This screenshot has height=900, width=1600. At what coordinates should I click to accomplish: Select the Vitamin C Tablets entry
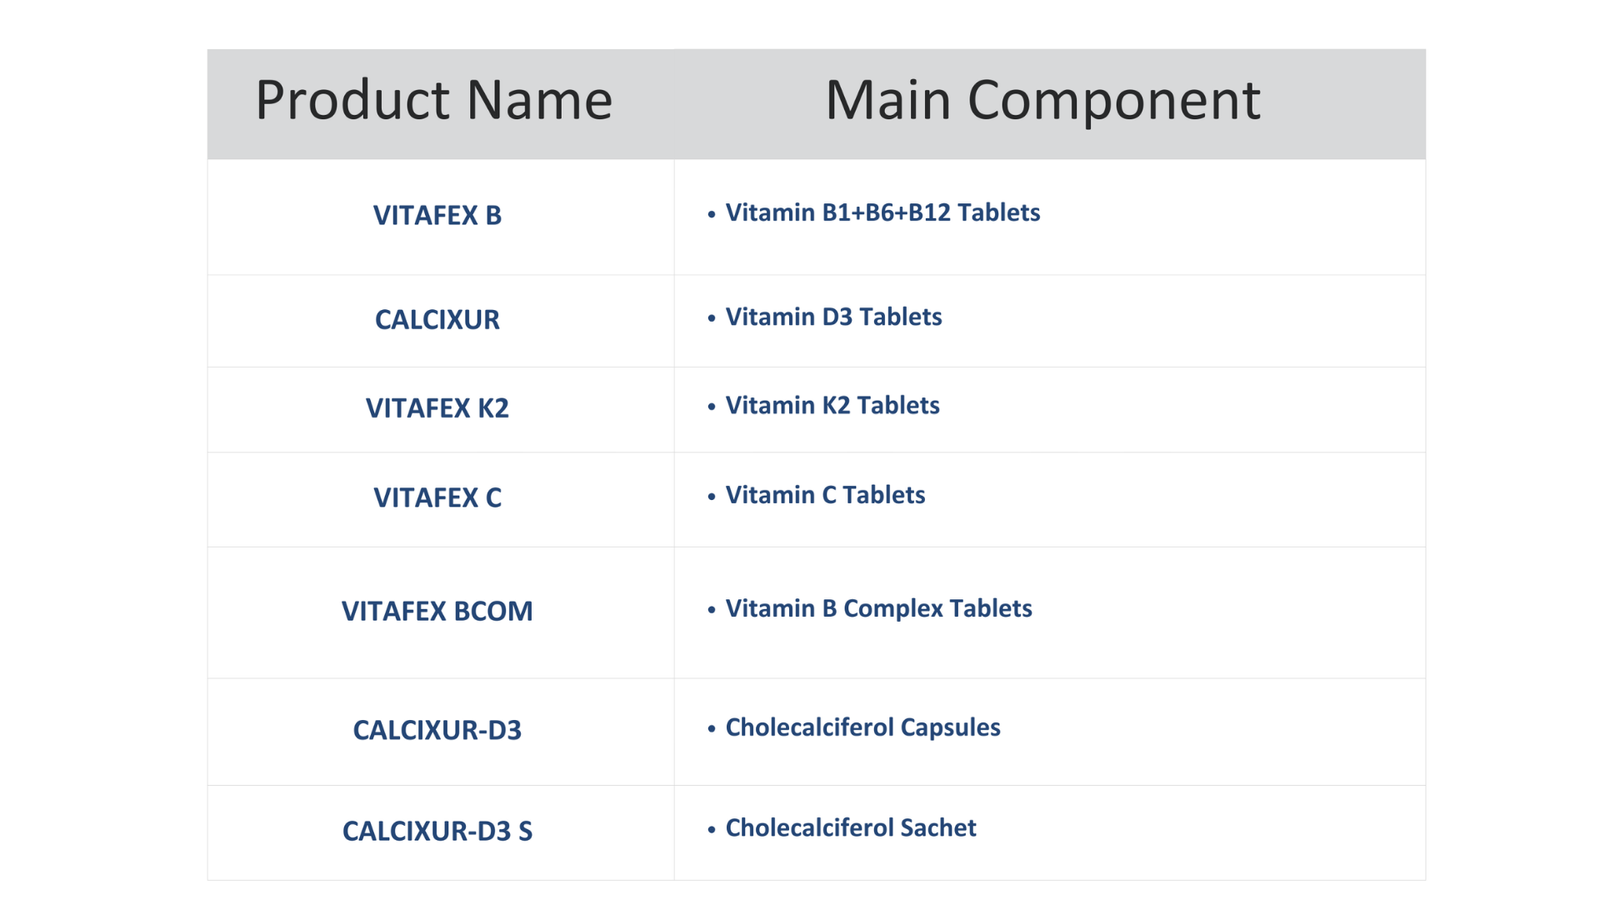(x=825, y=495)
